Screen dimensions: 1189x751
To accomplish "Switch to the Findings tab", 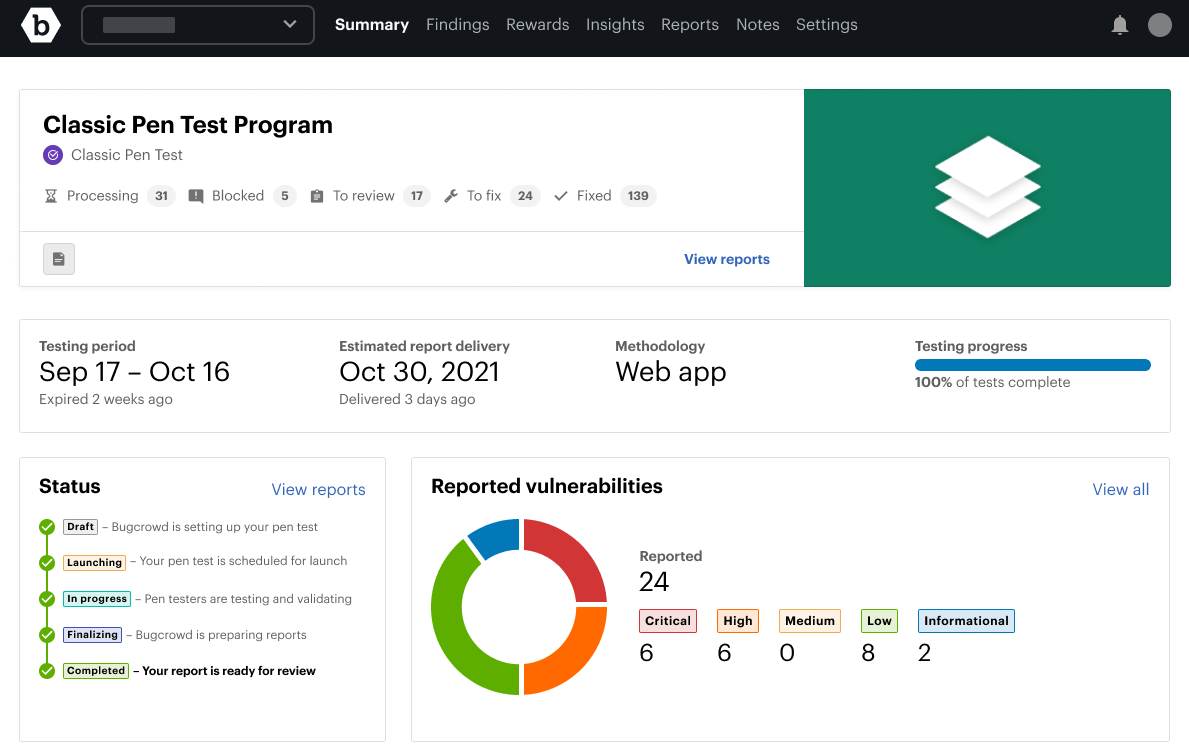I will (457, 25).
